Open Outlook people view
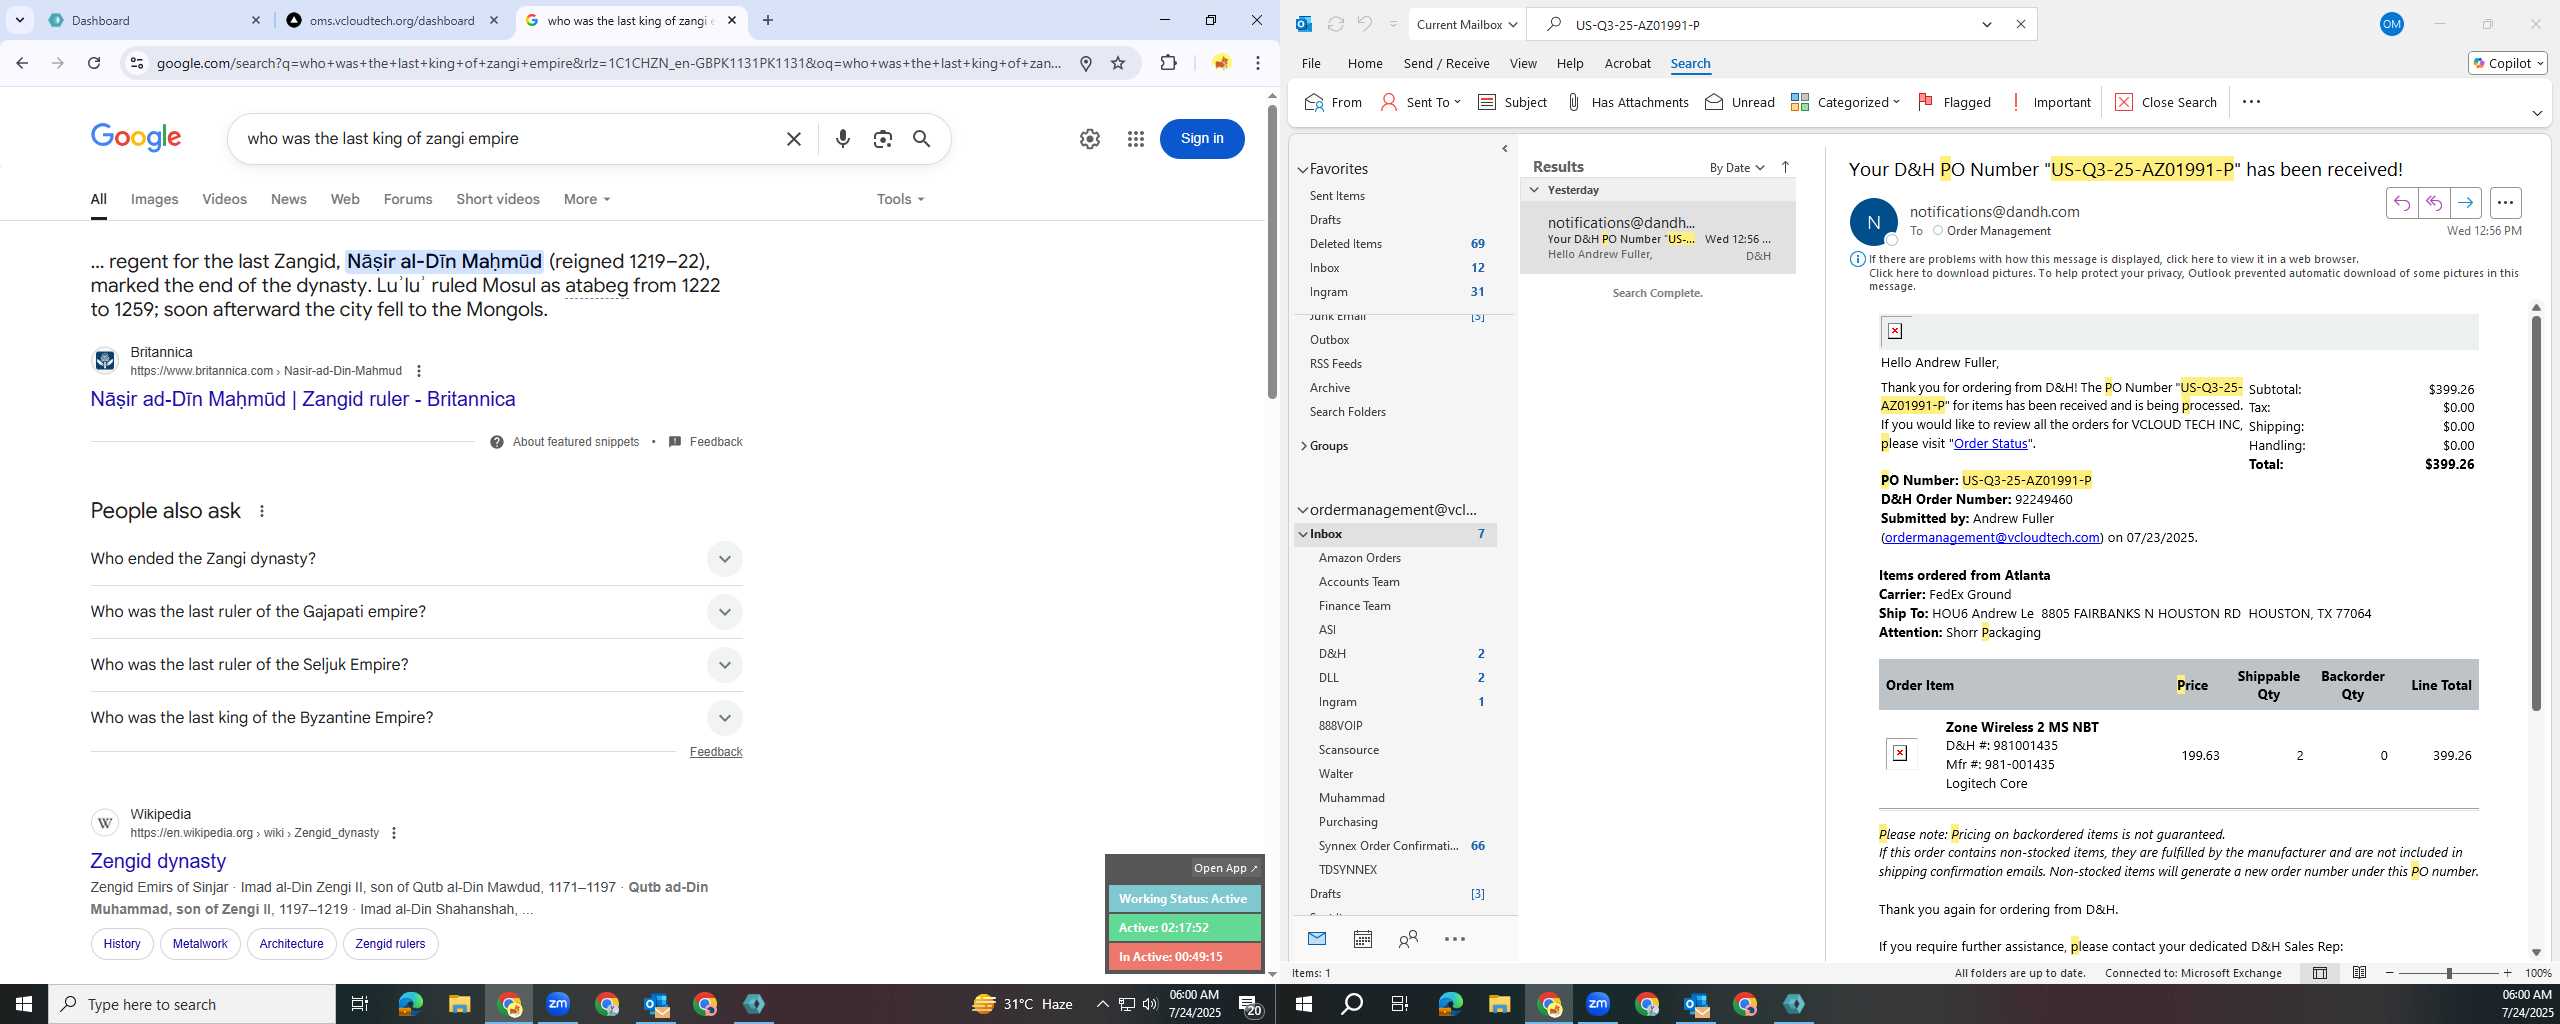This screenshot has height=1024, width=2560. click(x=1408, y=939)
